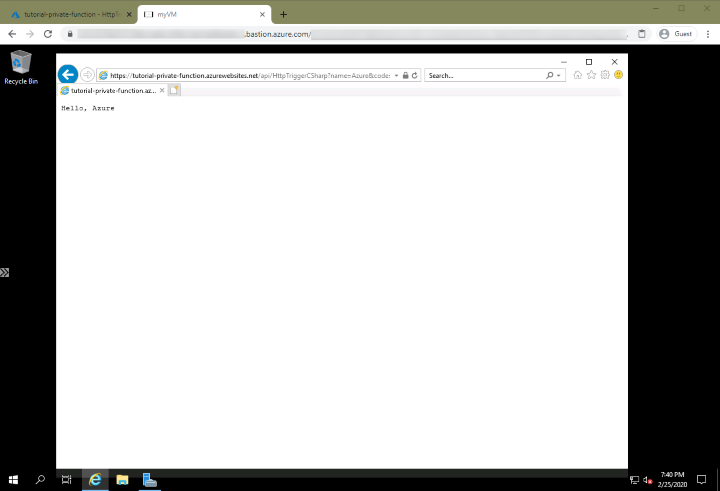Screen dimensions: 720x491
Task: Open the Action Center notifications icon
Action: pyautogui.click(x=701, y=480)
